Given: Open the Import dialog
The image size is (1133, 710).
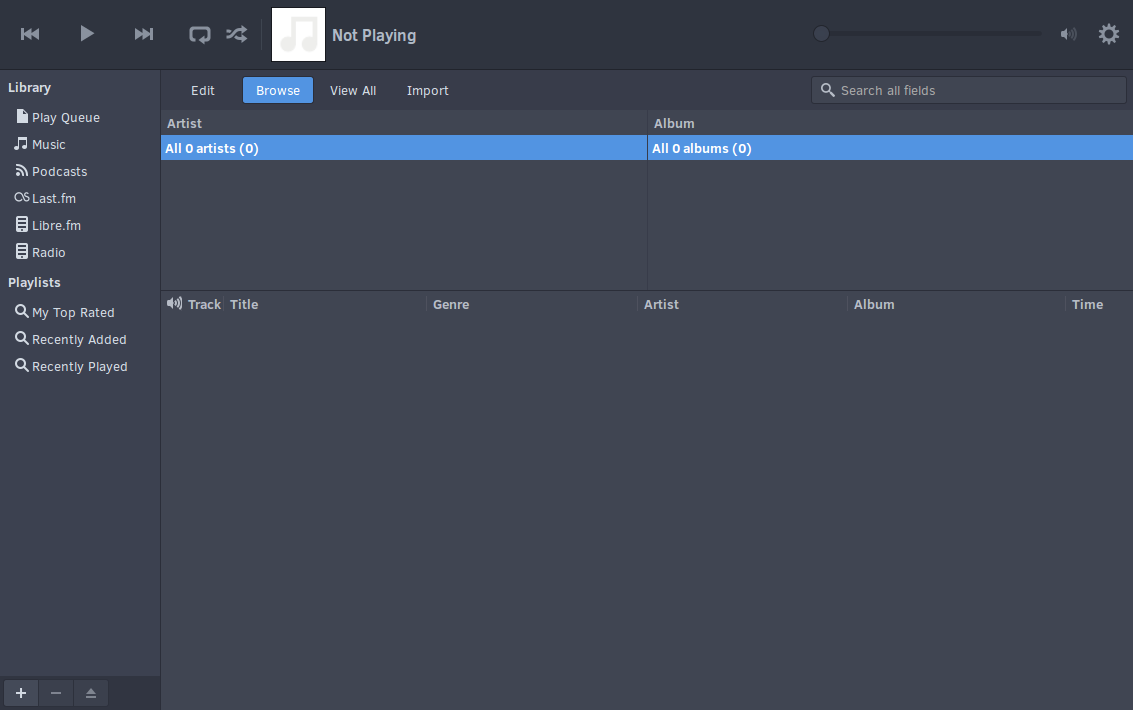Looking at the screenshot, I should click(x=427, y=90).
